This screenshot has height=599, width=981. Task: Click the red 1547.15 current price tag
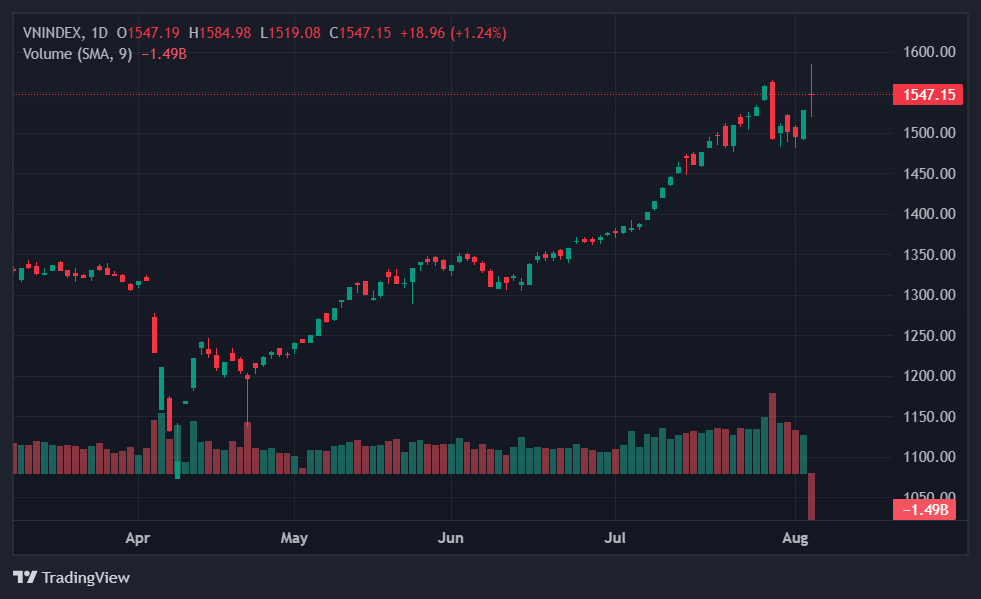click(928, 95)
